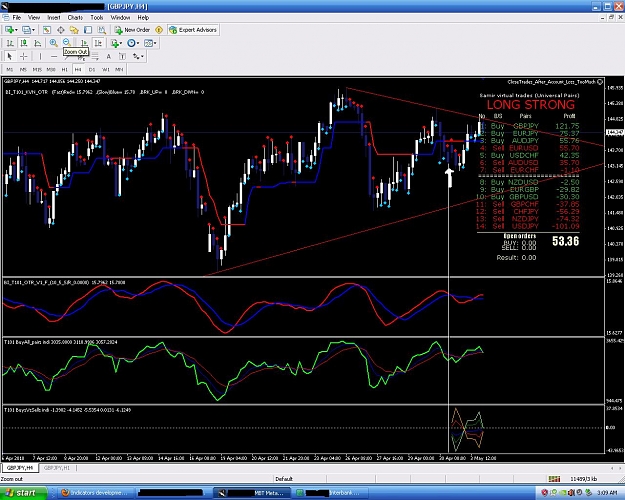
Task: Open the indicators list icon
Action: click(115, 43)
